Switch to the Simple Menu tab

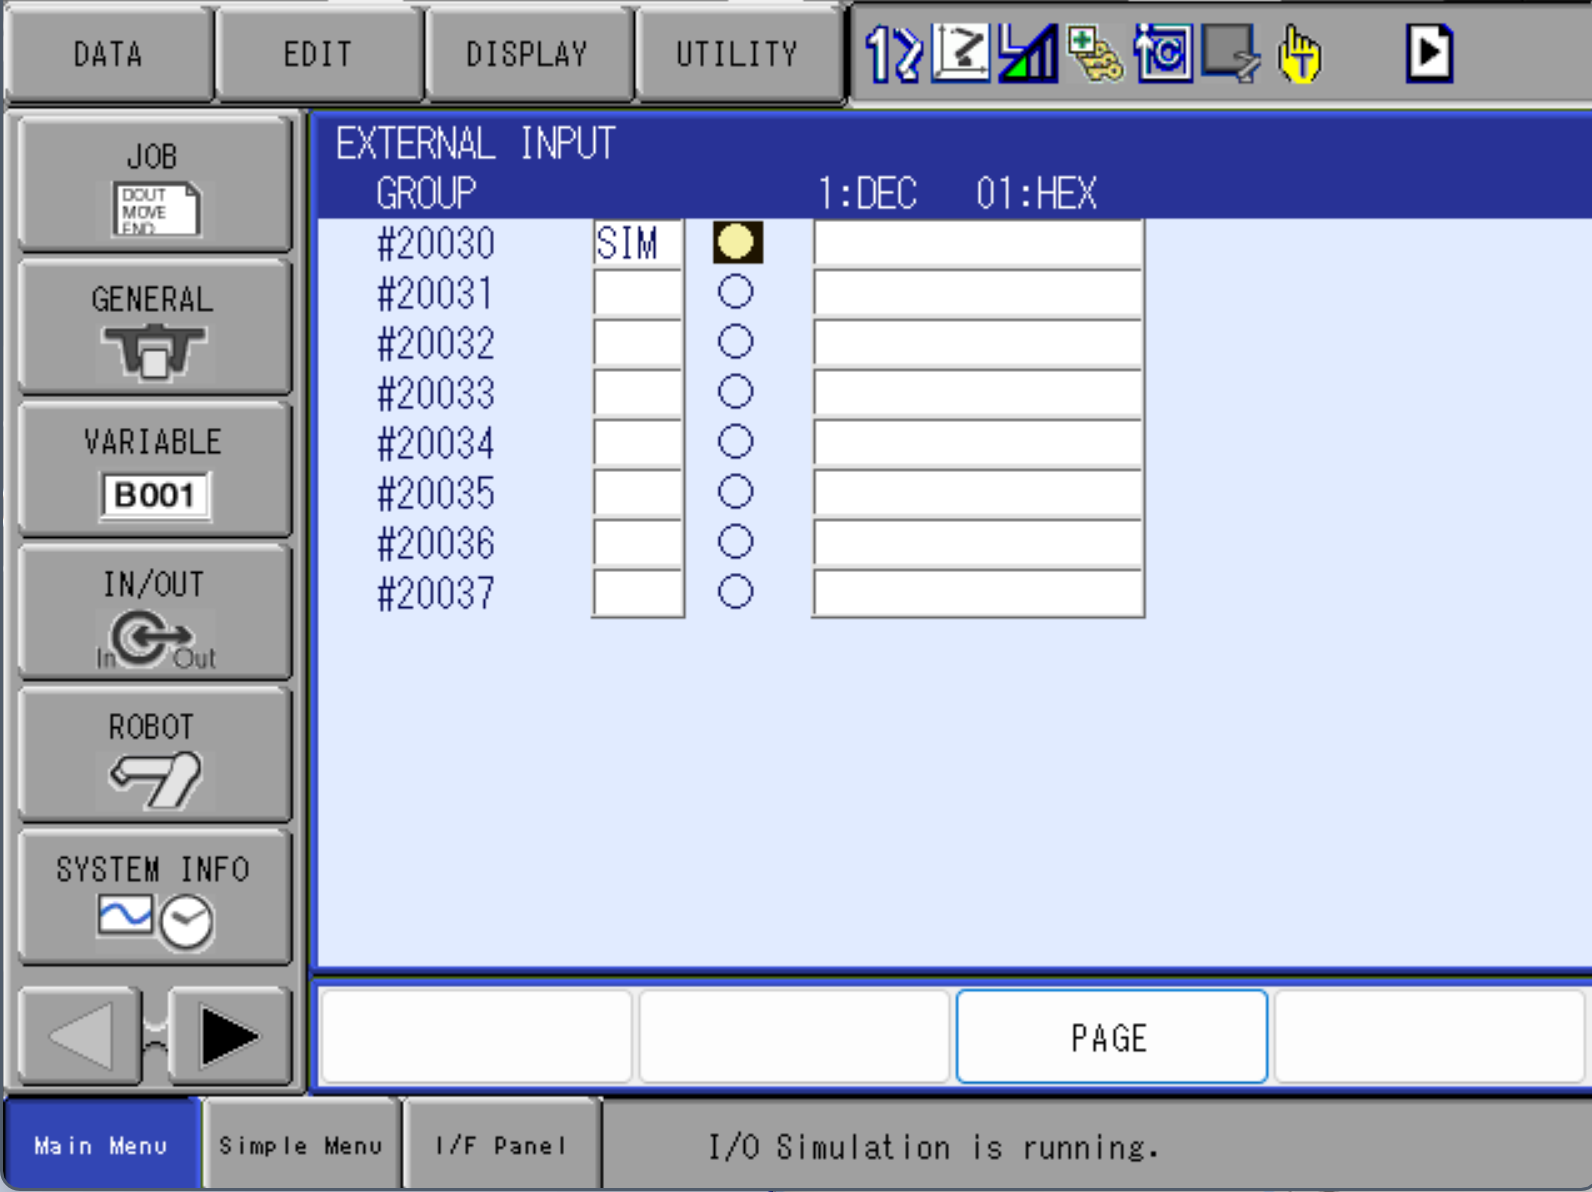(x=301, y=1145)
